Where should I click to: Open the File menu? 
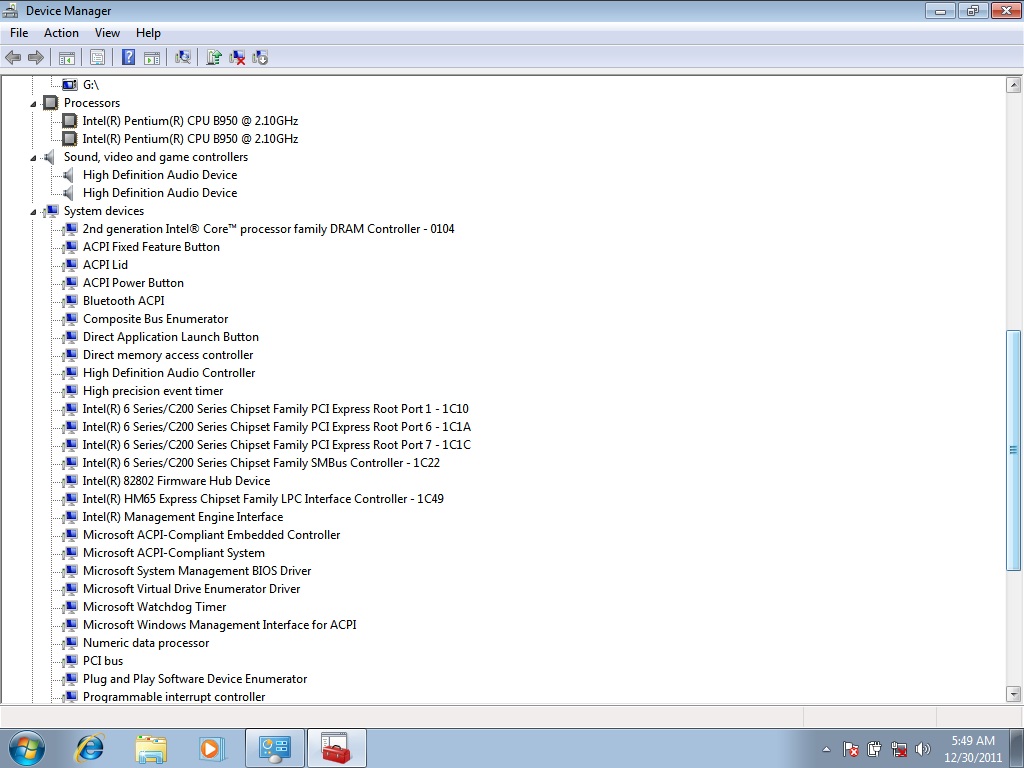coord(19,33)
